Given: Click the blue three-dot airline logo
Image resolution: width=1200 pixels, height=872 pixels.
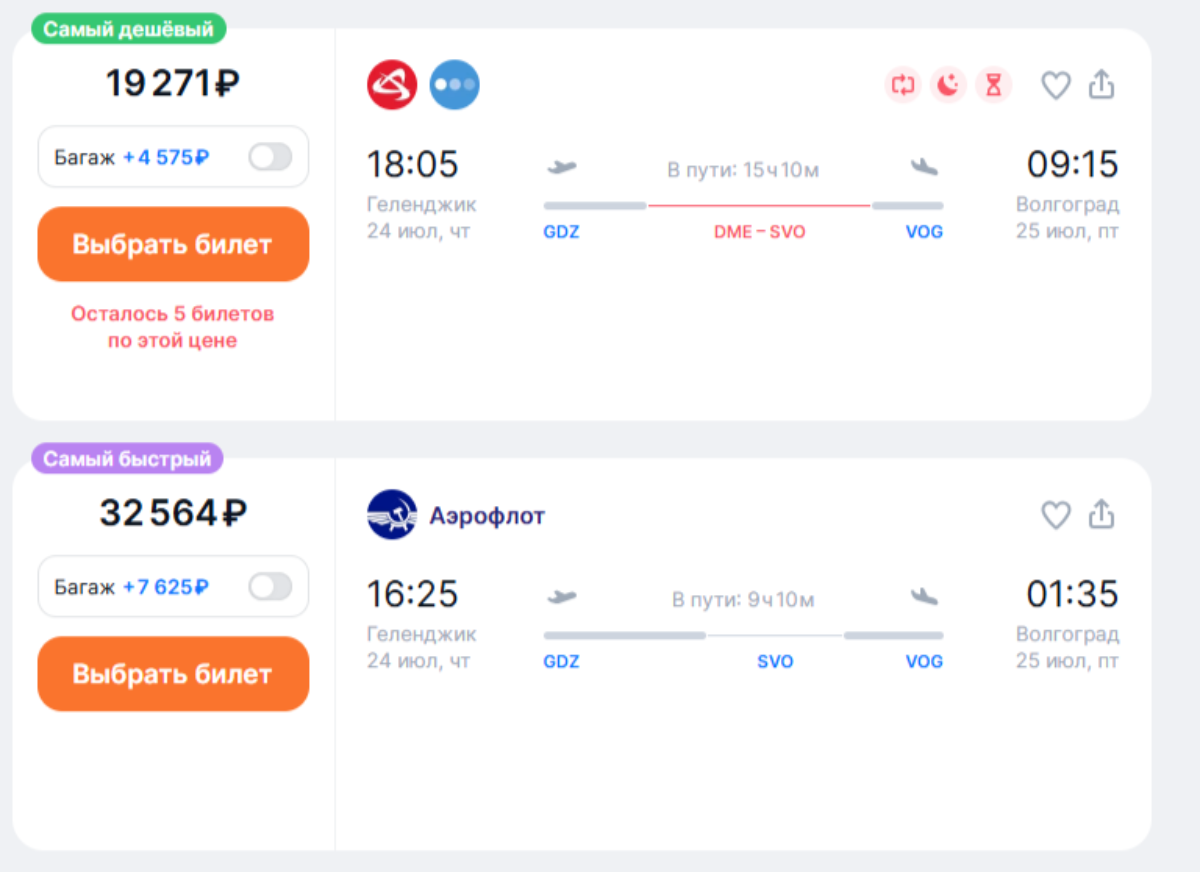Looking at the screenshot, I should pyautogui.click(x=454, y=85).
